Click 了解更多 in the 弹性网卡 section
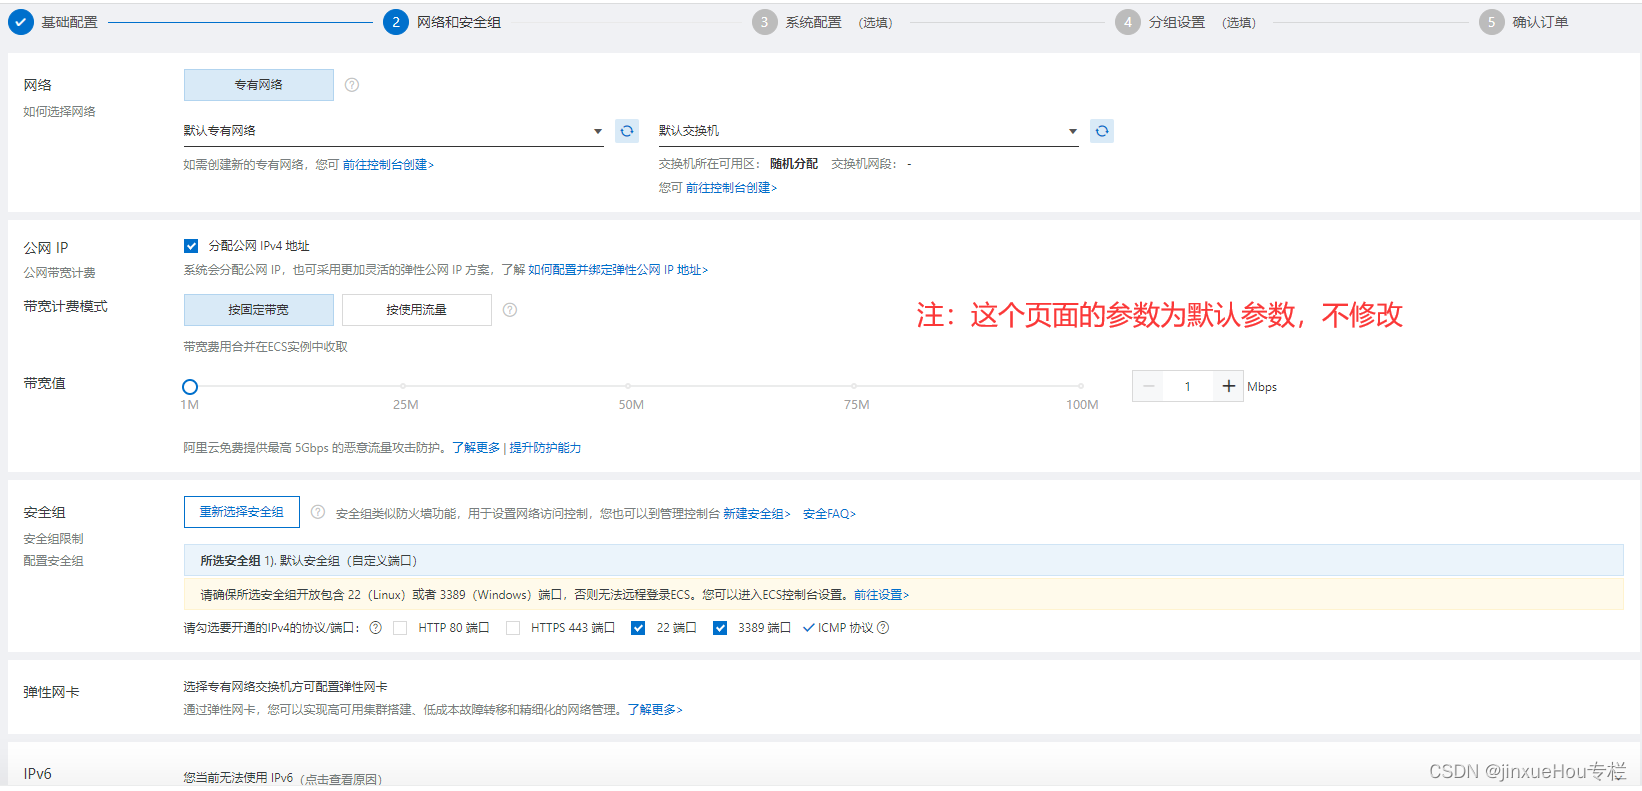Image resolution: width=1642 pixels, height=791 pixels. click(x=655, y=710)
